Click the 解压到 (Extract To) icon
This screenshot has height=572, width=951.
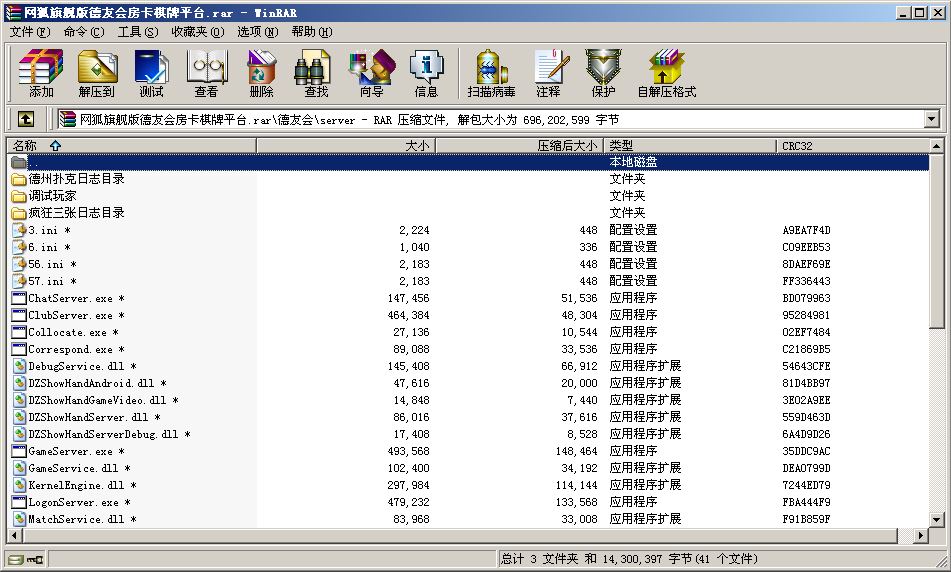point(96,73)
